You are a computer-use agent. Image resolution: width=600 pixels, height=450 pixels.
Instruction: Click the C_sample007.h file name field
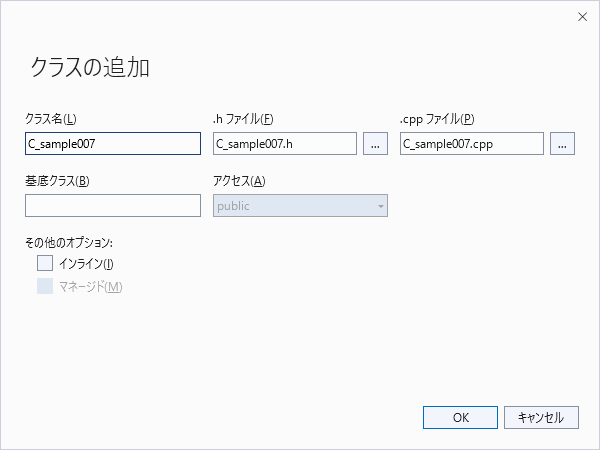285,144
